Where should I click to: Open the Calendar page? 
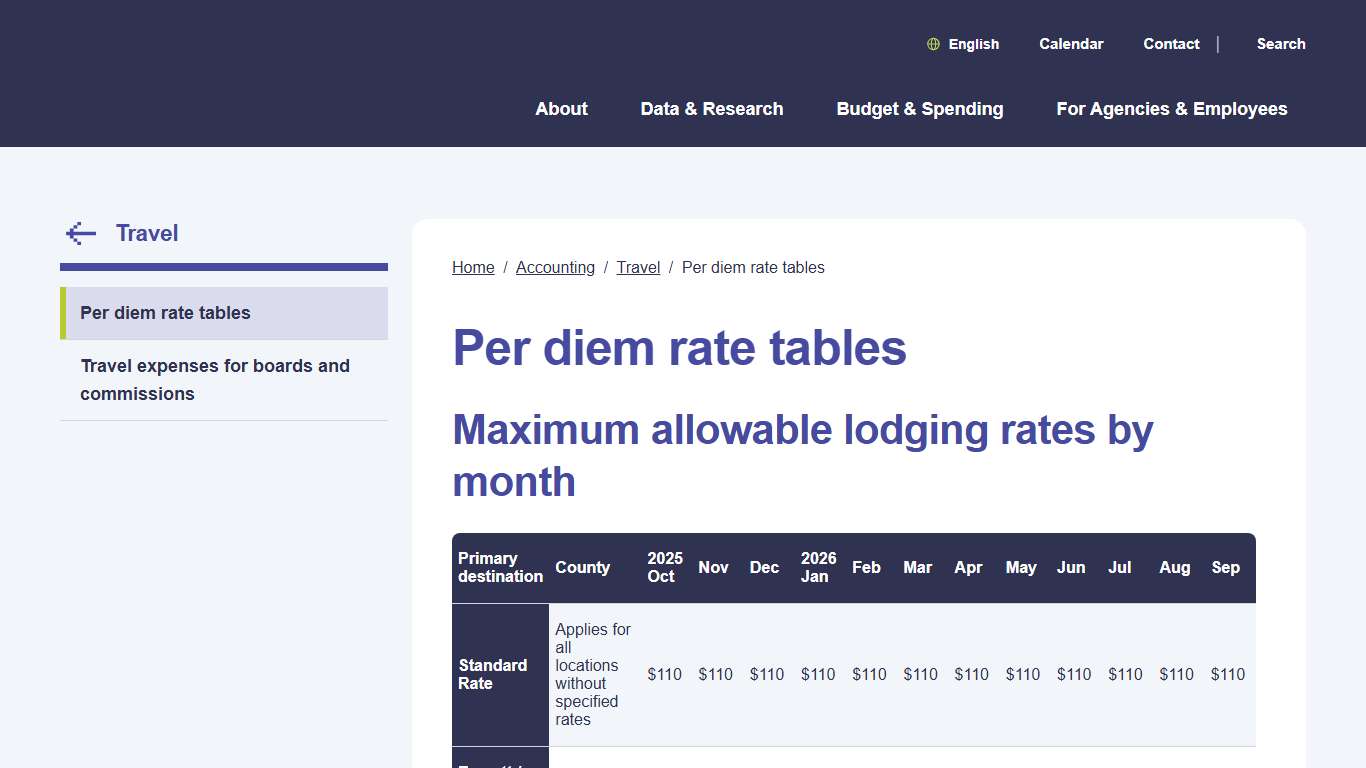pos(1071,44)
